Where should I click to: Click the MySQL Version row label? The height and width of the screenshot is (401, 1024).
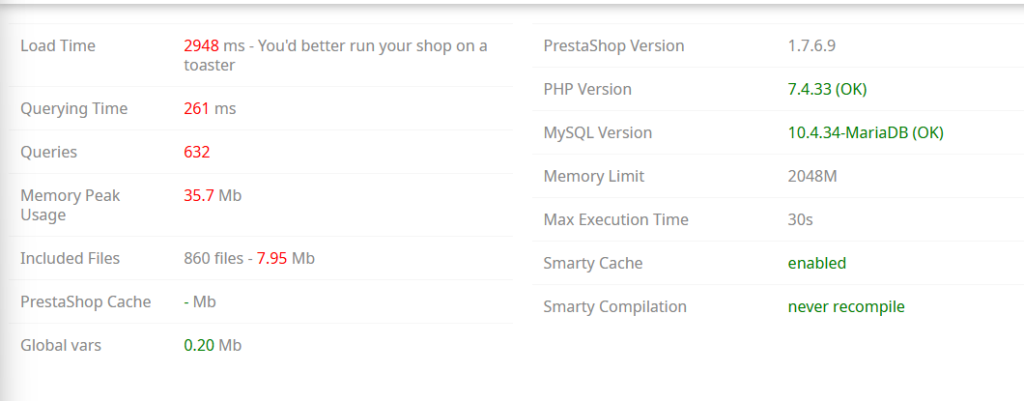coord(598,133)
